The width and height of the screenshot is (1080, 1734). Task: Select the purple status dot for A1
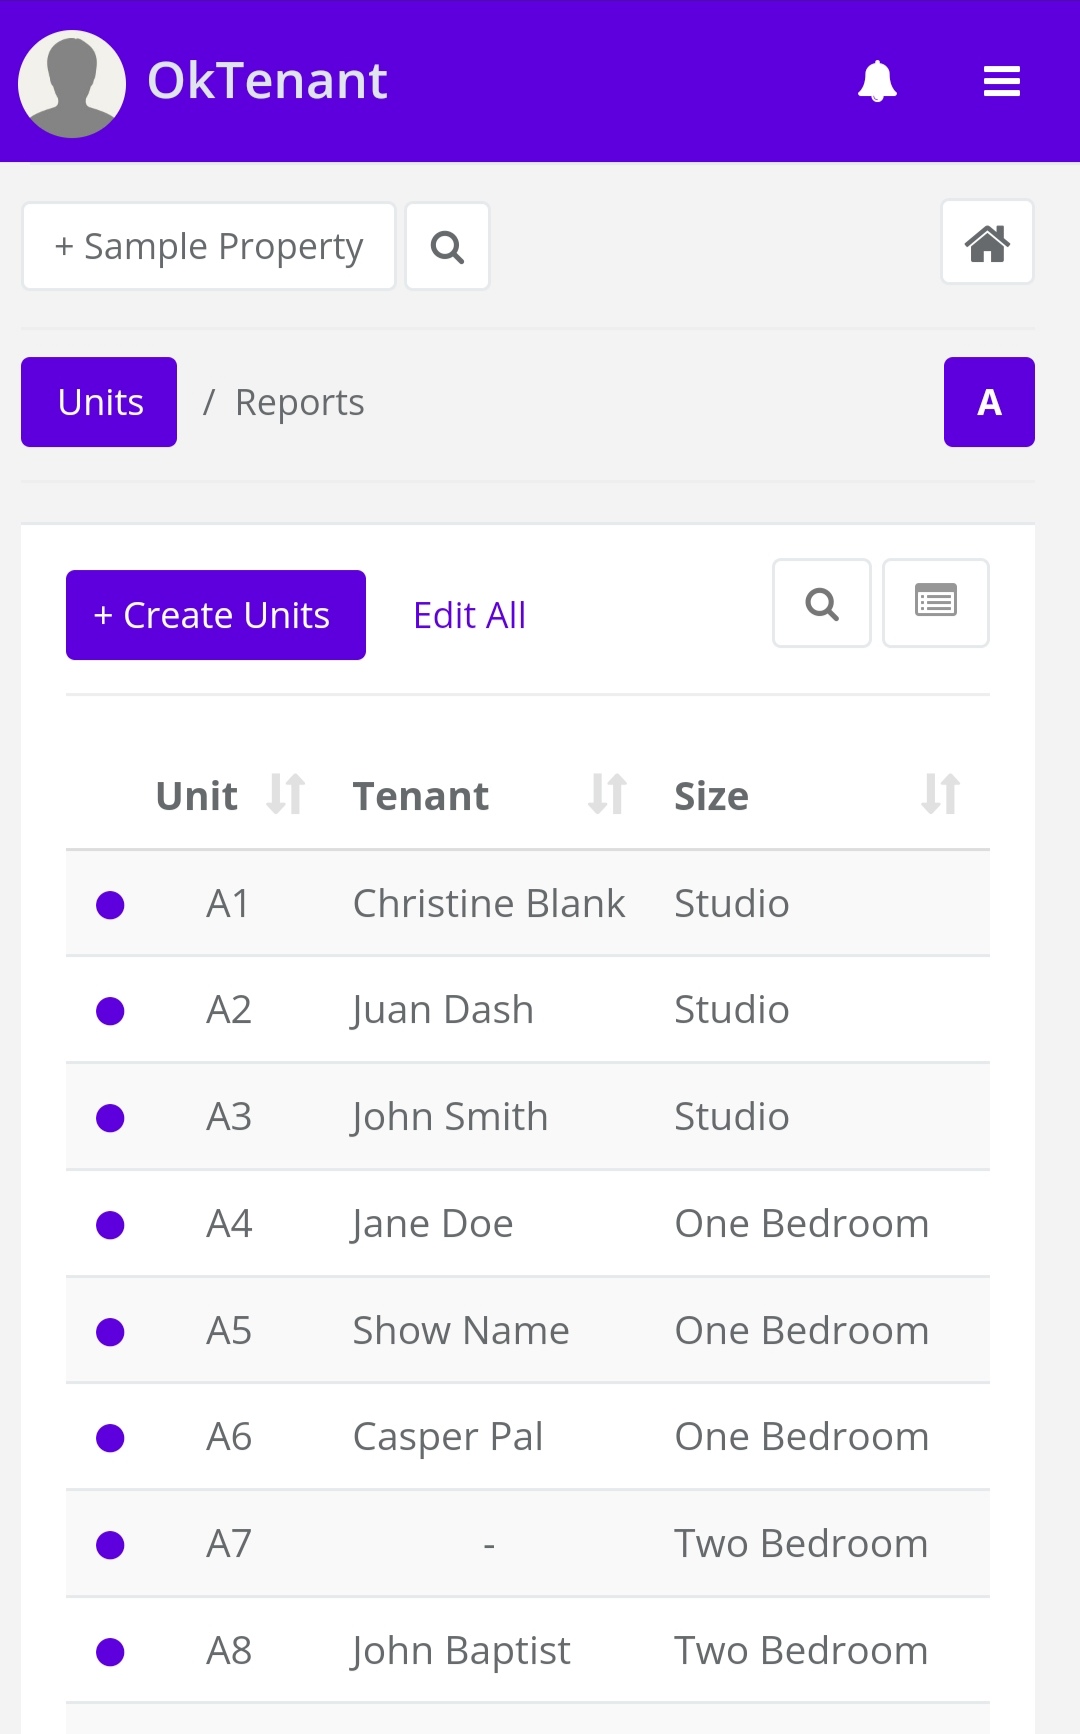coord(110,905)
